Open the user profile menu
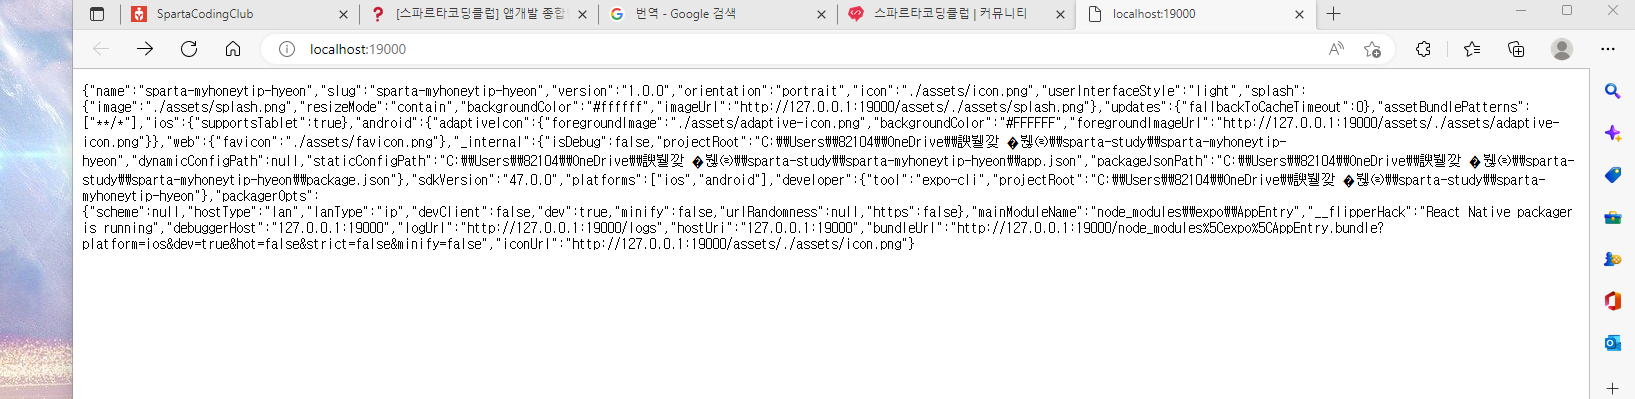Image resolution: width=1635 pixels, height=399 pixels. click(1562, 49)
